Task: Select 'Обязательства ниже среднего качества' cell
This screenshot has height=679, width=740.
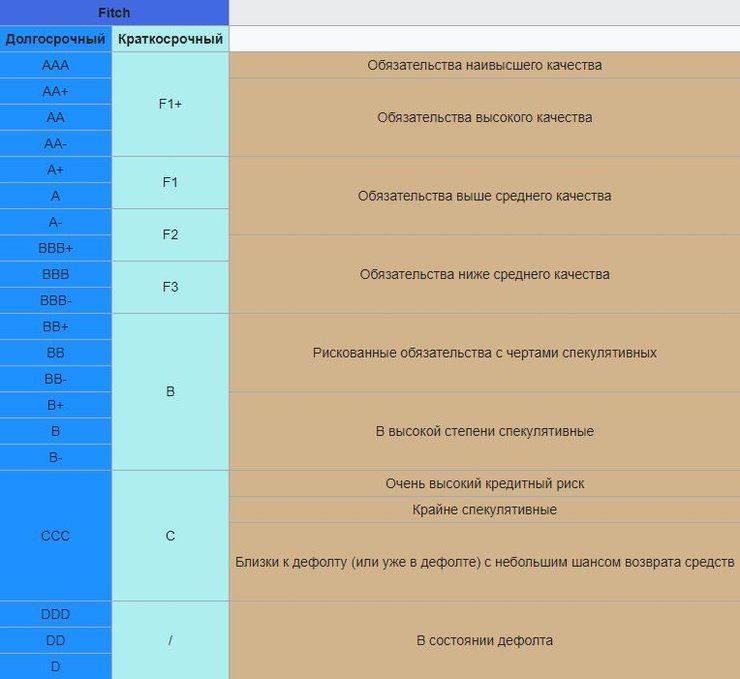Action: click(484, 274)
